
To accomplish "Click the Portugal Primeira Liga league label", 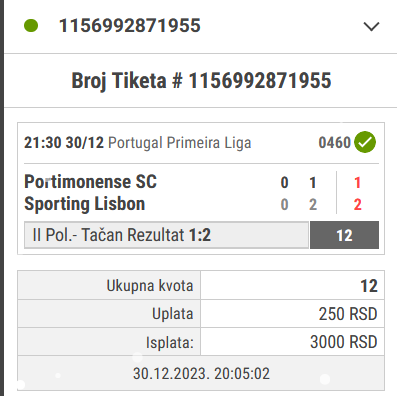I will (180, 143).
